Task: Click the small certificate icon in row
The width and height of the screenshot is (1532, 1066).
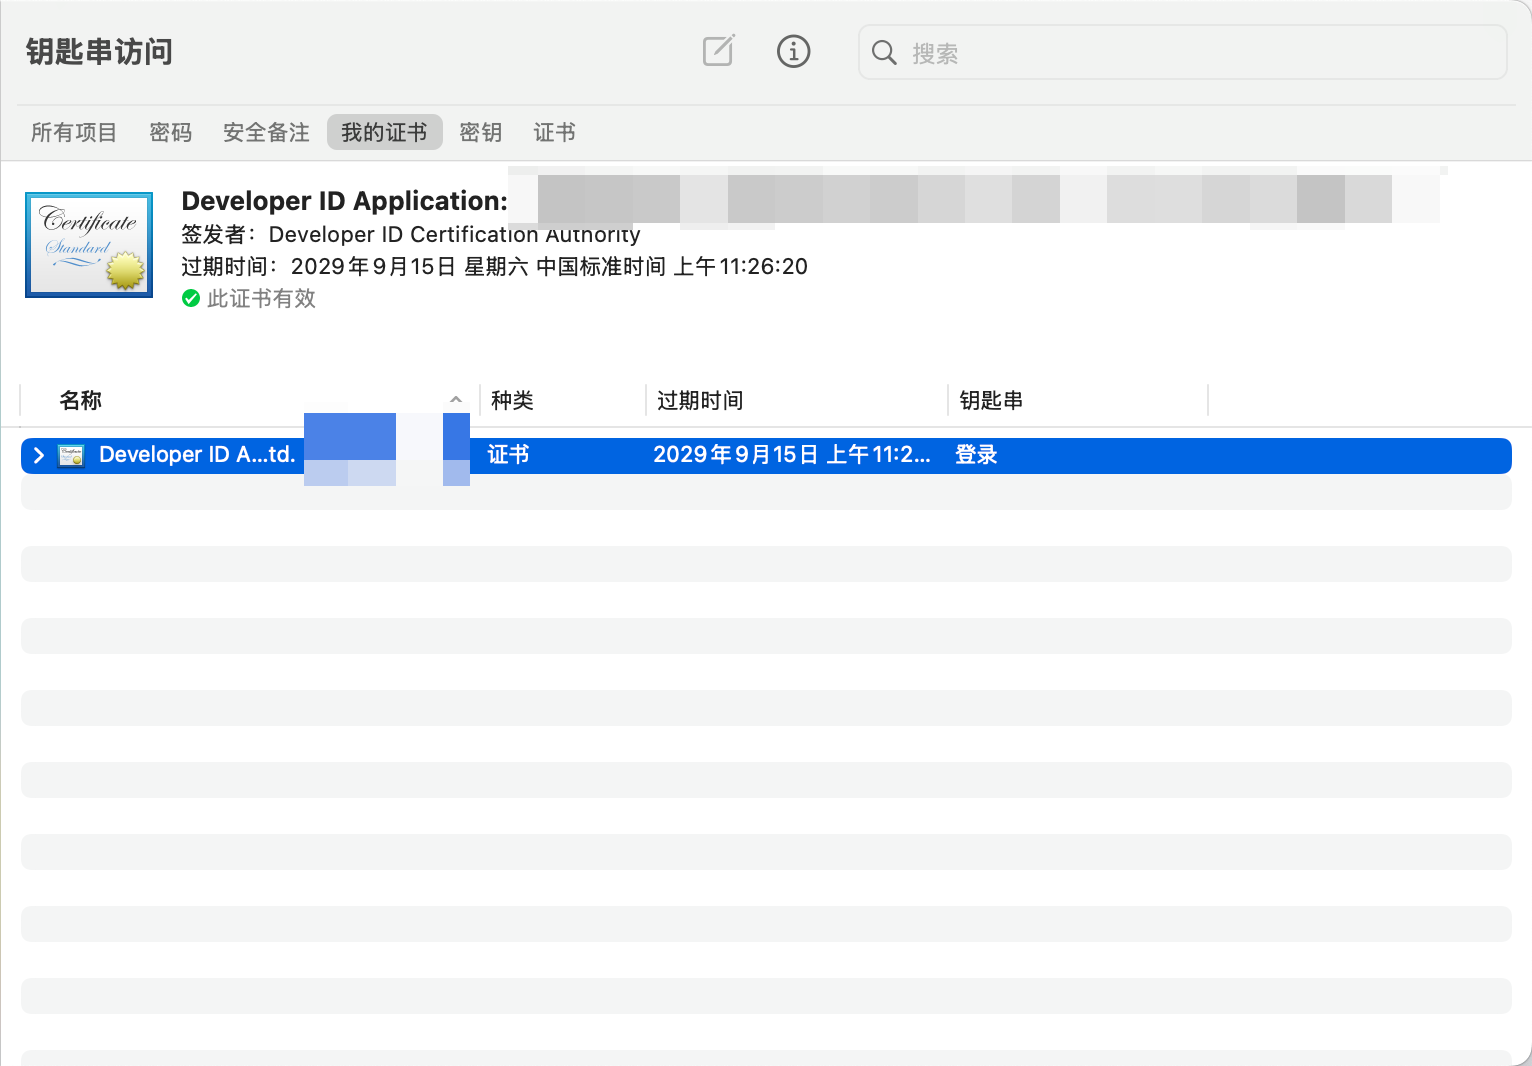Action: pos(71,456)
